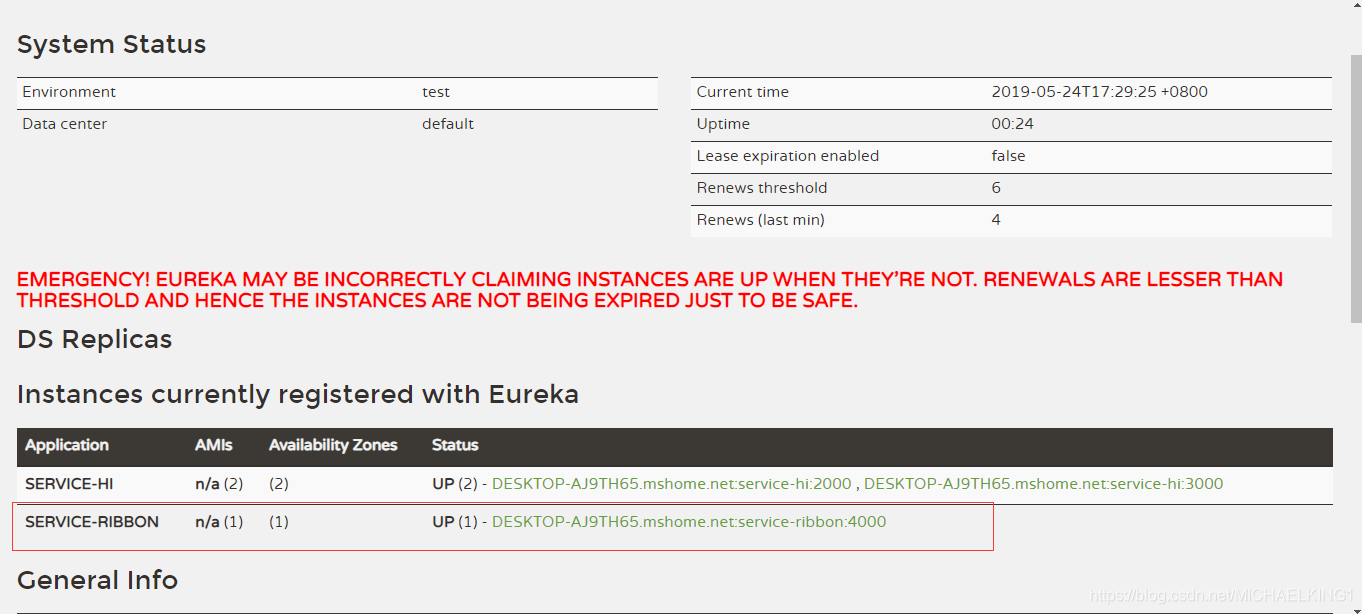1362x614 pixels.
Task: Click the environment value test
Action: point(436,92)
